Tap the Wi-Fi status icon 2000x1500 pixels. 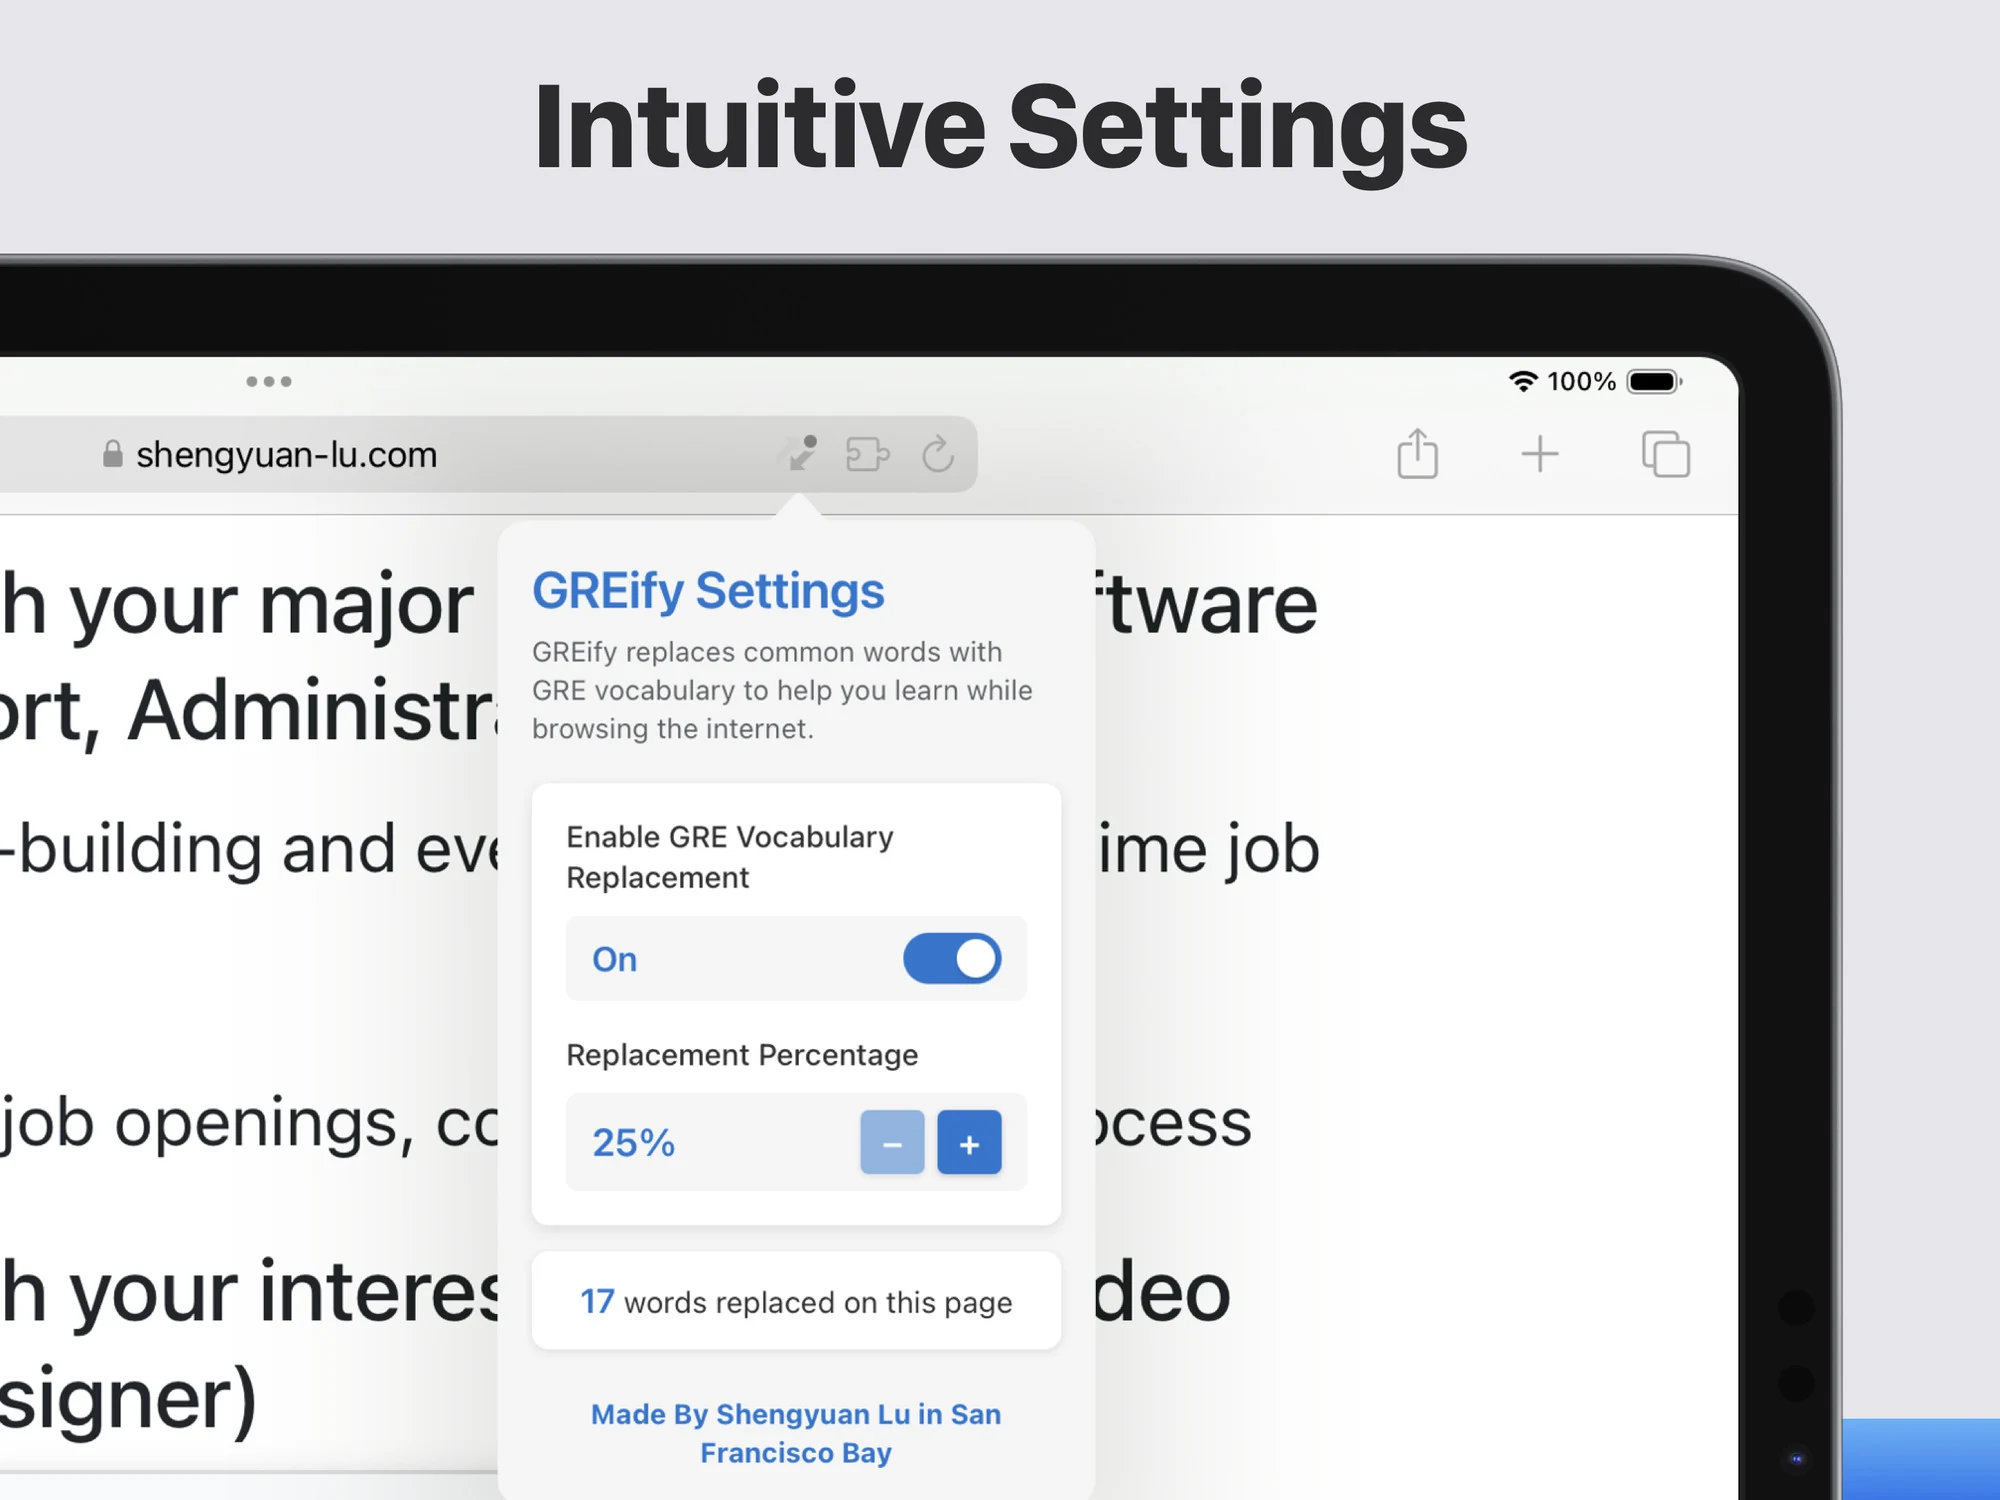pos(1523,381)
